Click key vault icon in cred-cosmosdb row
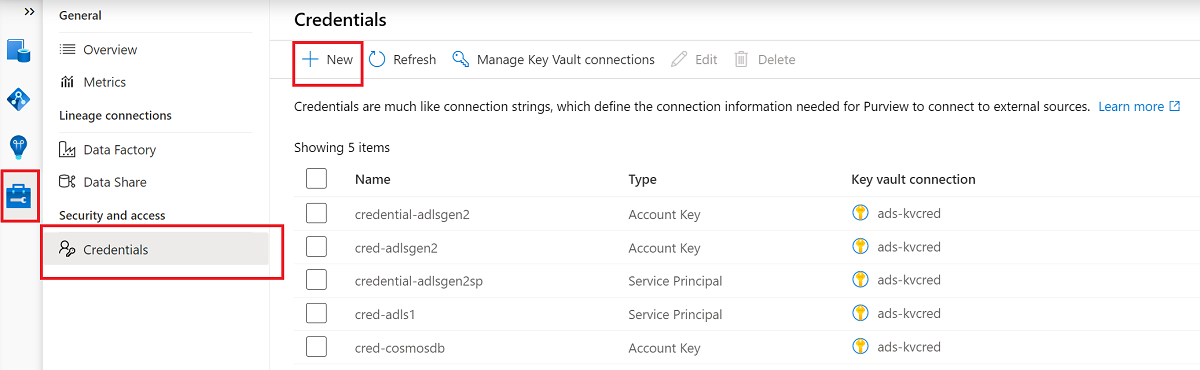The height and width of the screenshot is (370, 1200). (859, 346)
